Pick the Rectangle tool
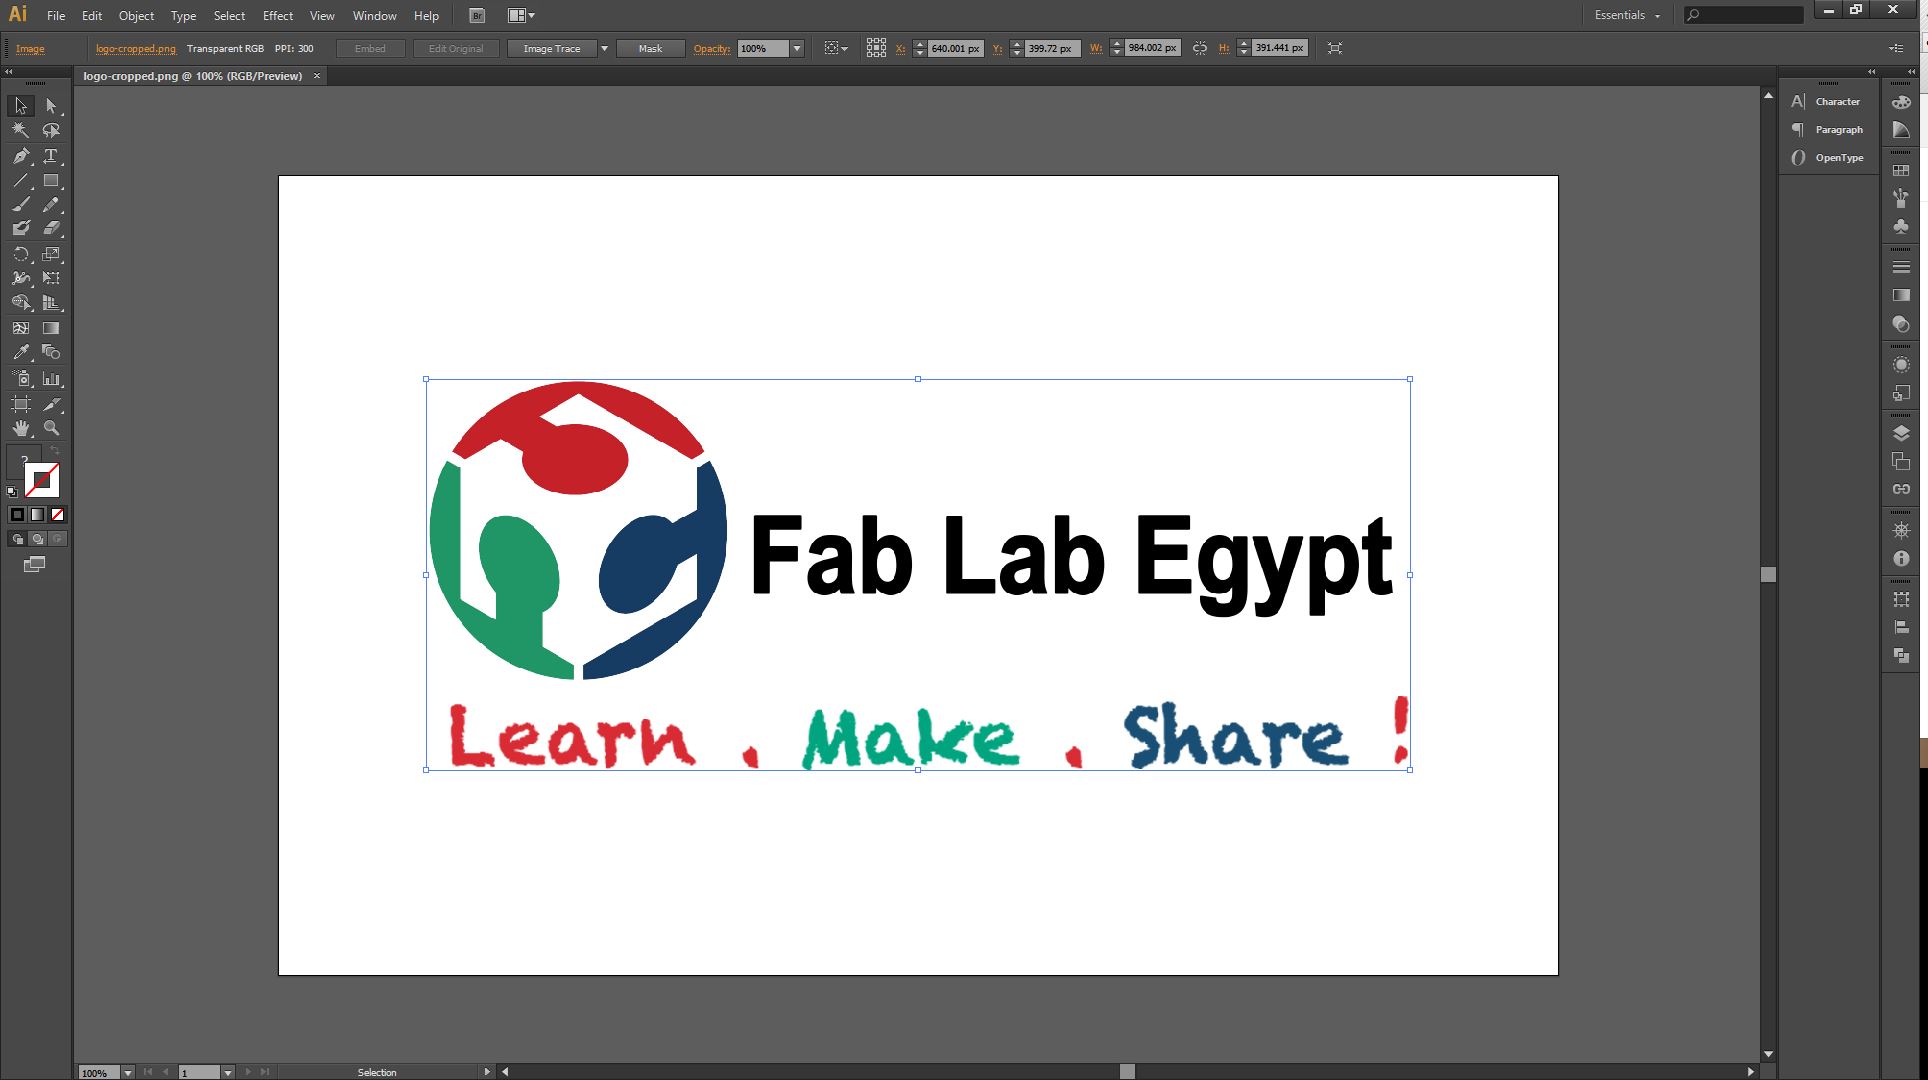Image resolution: width=1928 pixels, height=1080 pixels. pyautogui.click(x=51, y=181)
